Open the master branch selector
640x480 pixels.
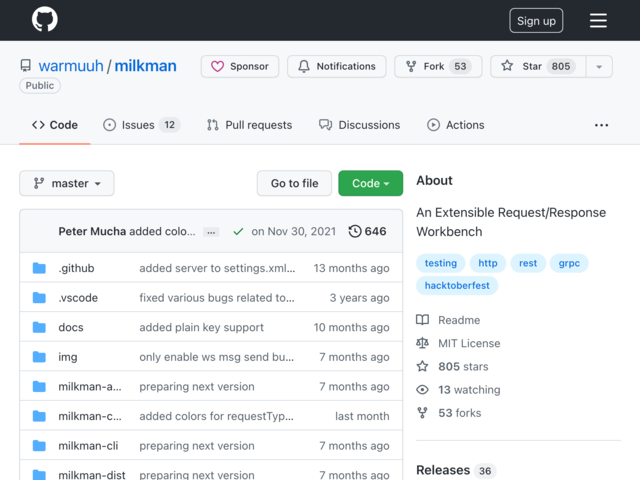67,183
